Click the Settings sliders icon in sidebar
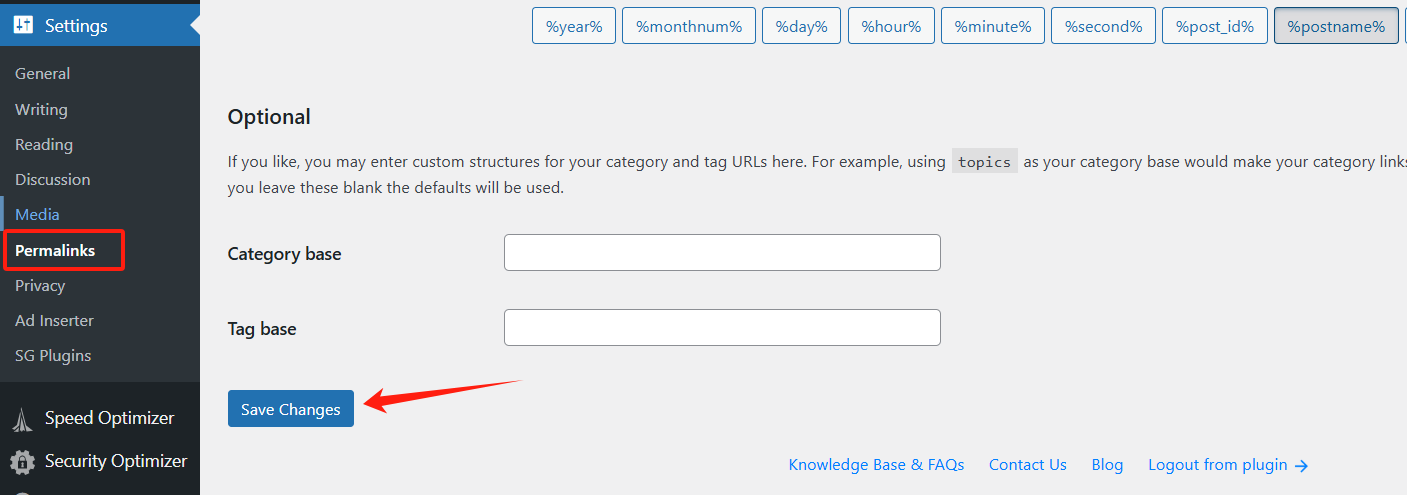1407x495 pixels. tap(23, 26)
